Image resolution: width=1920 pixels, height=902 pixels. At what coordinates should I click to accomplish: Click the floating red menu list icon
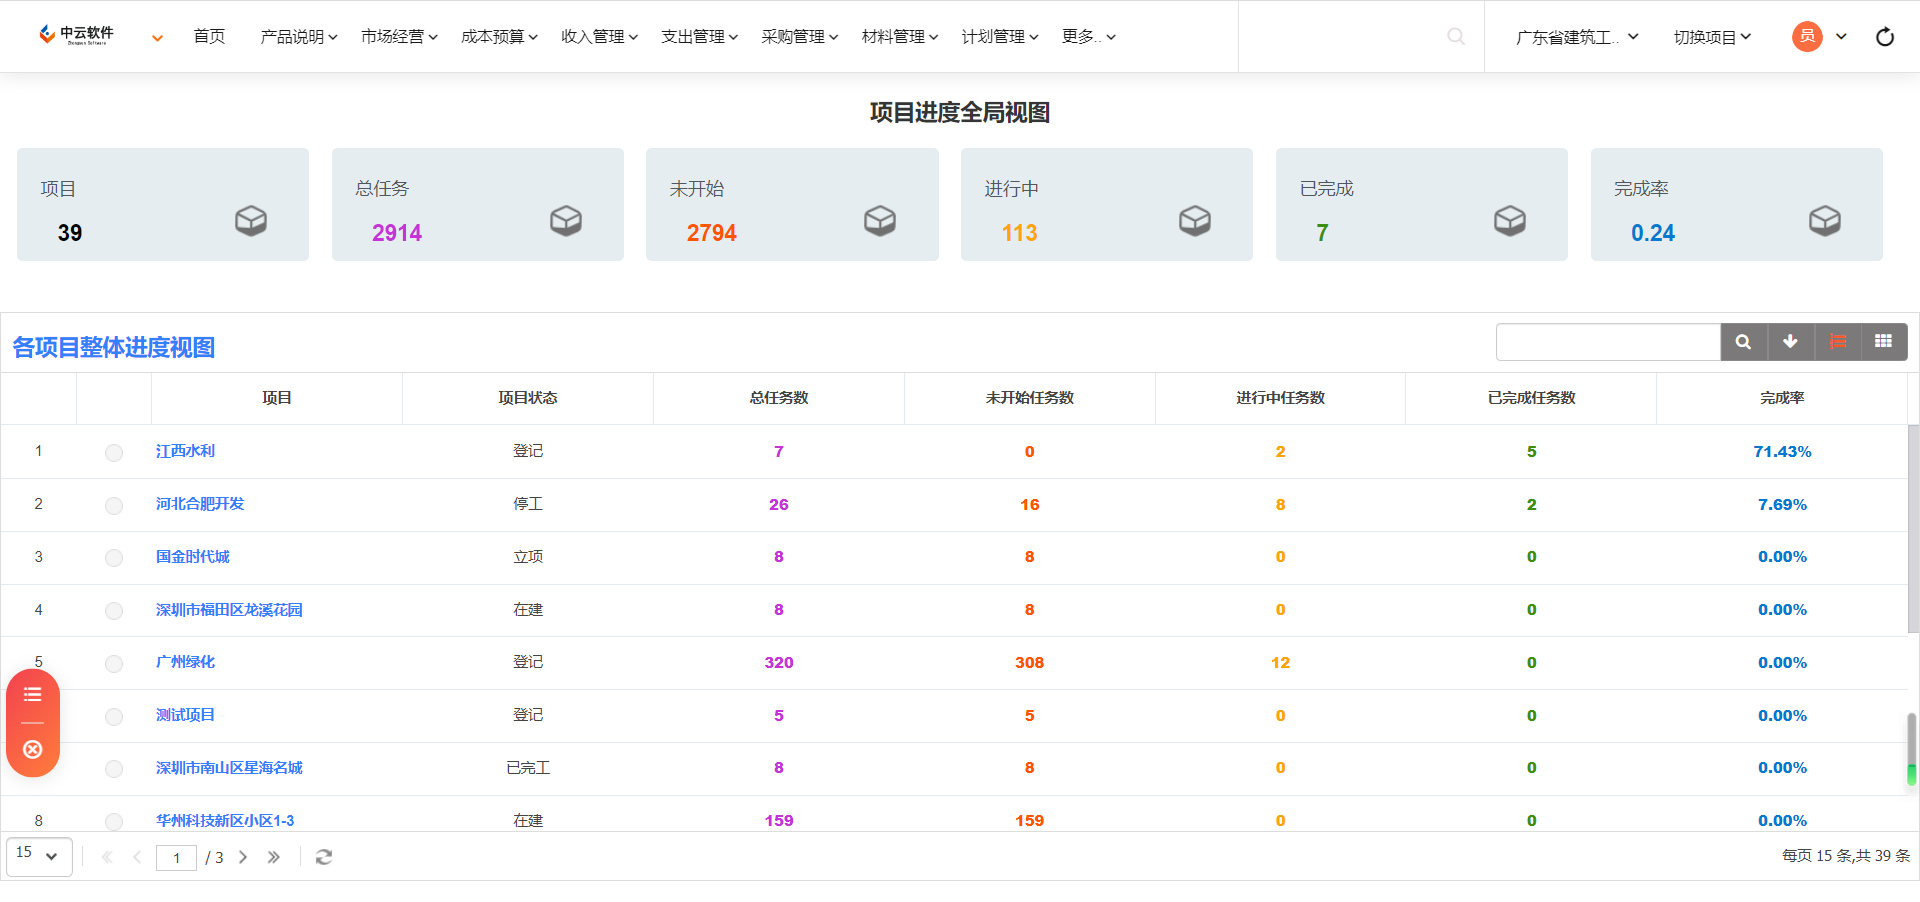click(33, 694)
